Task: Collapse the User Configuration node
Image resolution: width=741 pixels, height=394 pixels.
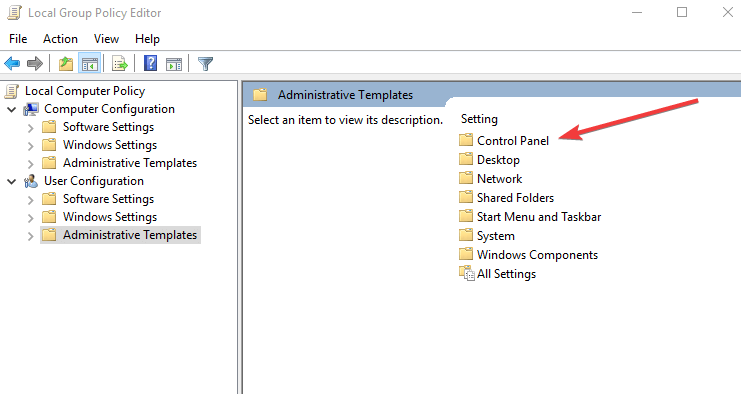Action: point(12,181)
